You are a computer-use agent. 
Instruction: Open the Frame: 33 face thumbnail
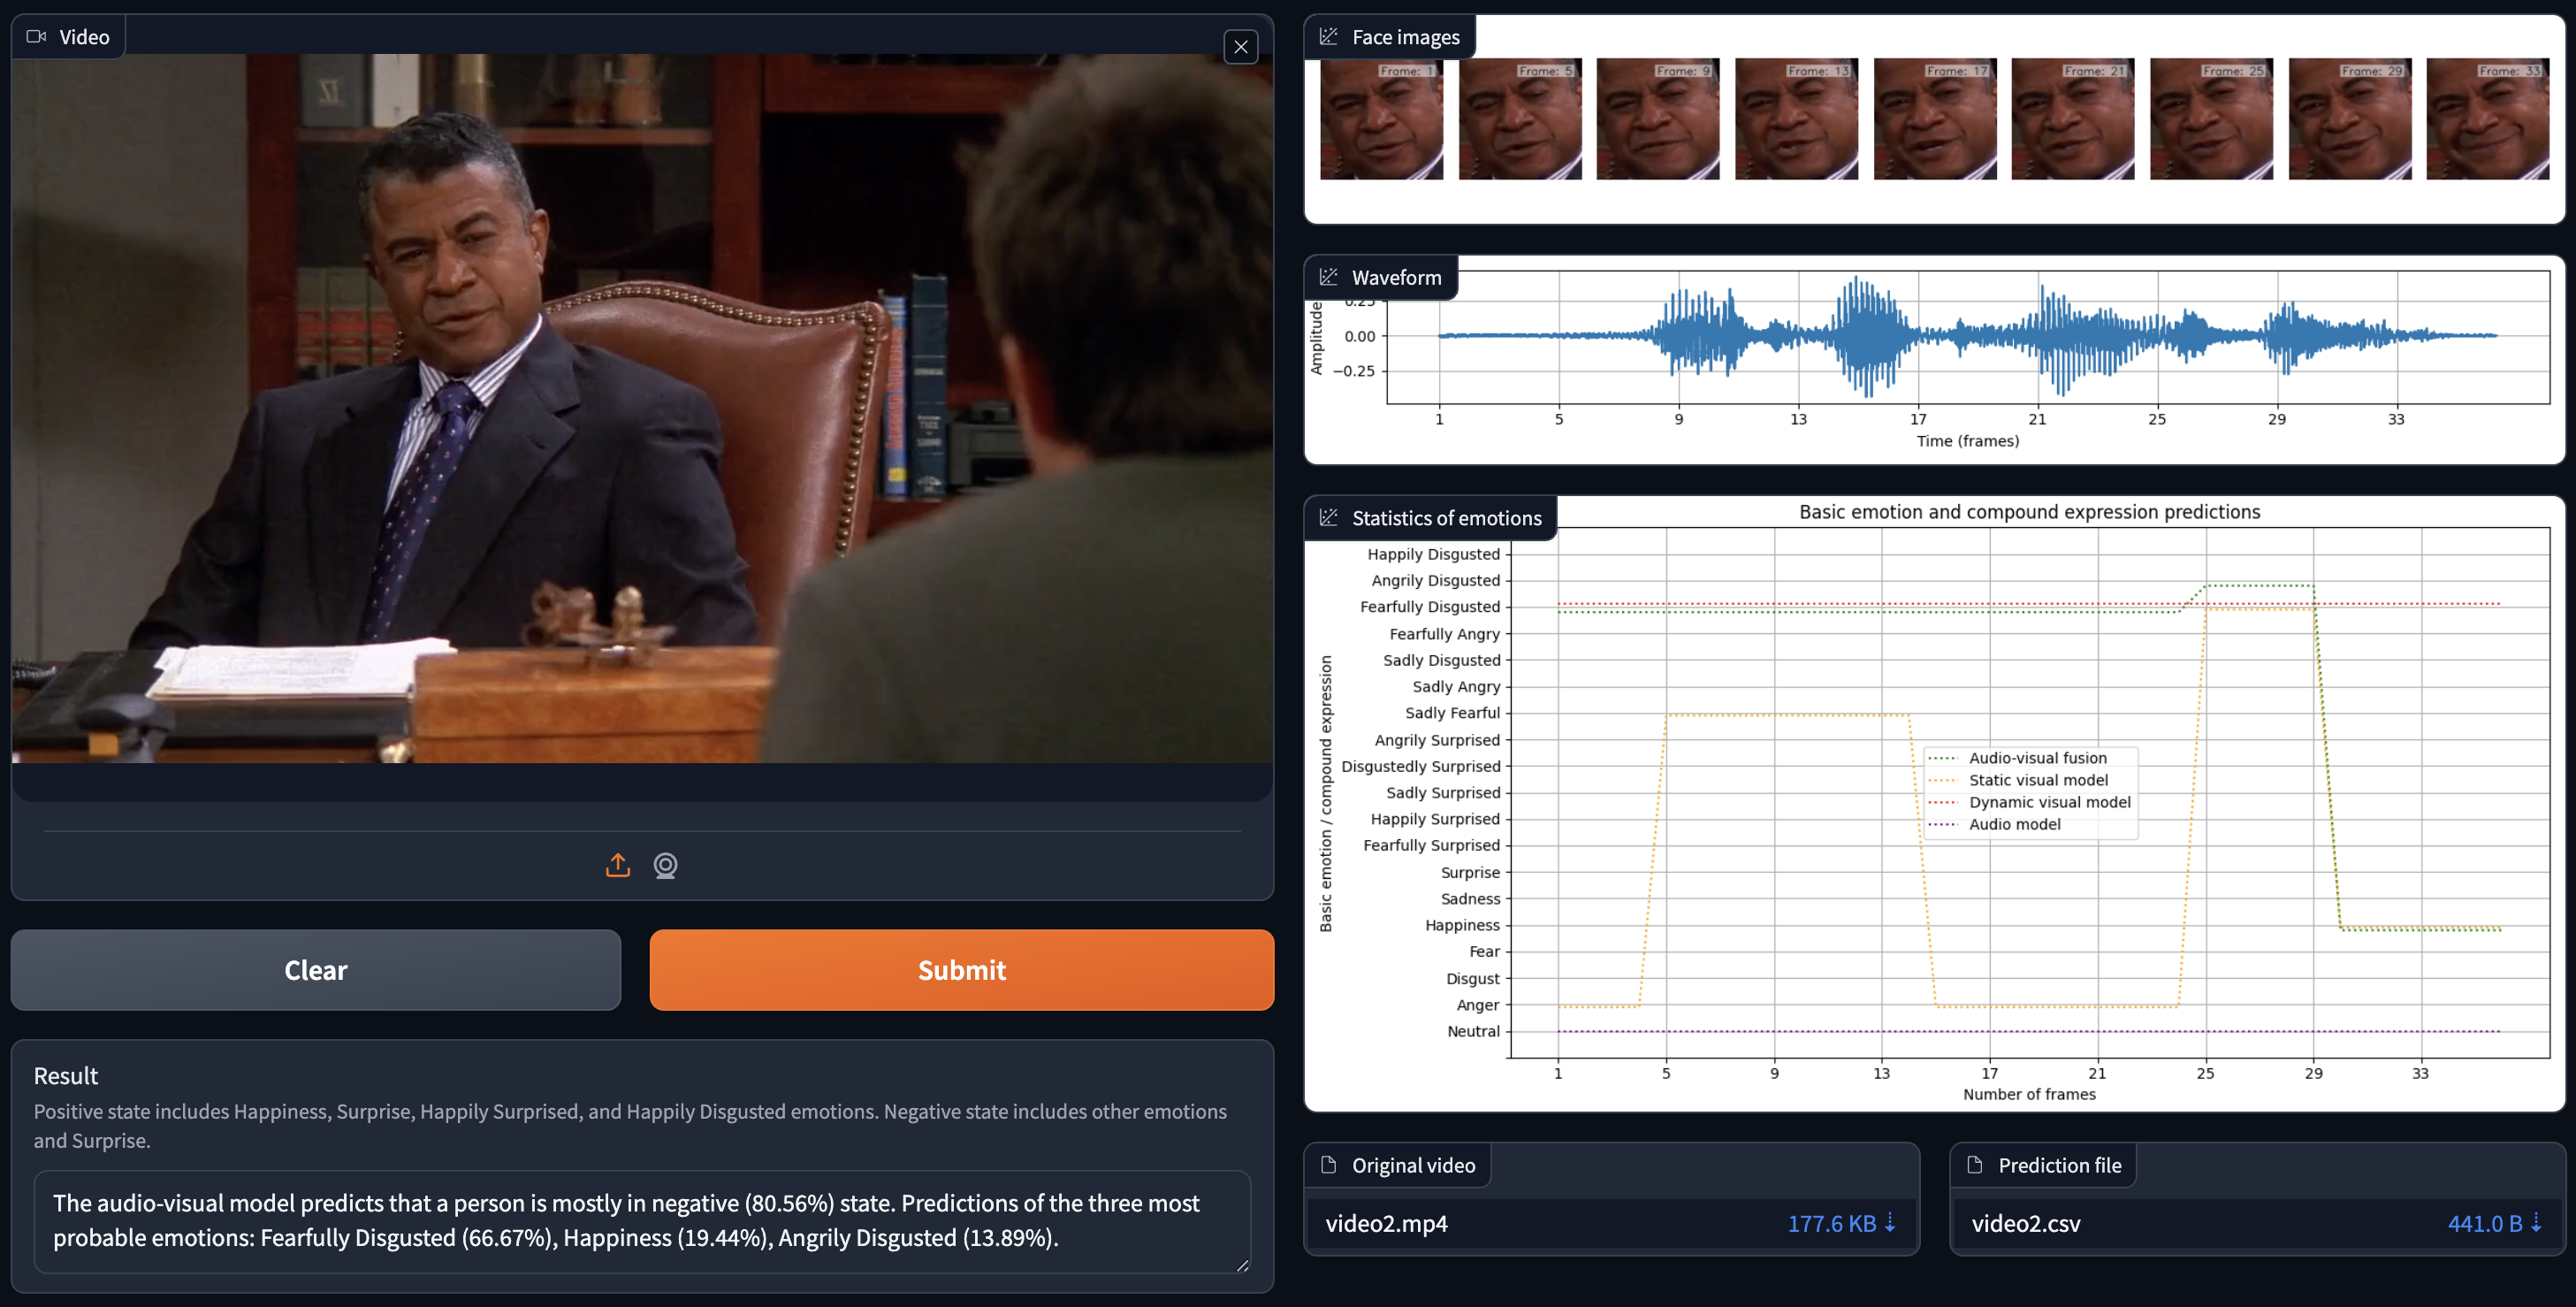(x=2487, y=119)
